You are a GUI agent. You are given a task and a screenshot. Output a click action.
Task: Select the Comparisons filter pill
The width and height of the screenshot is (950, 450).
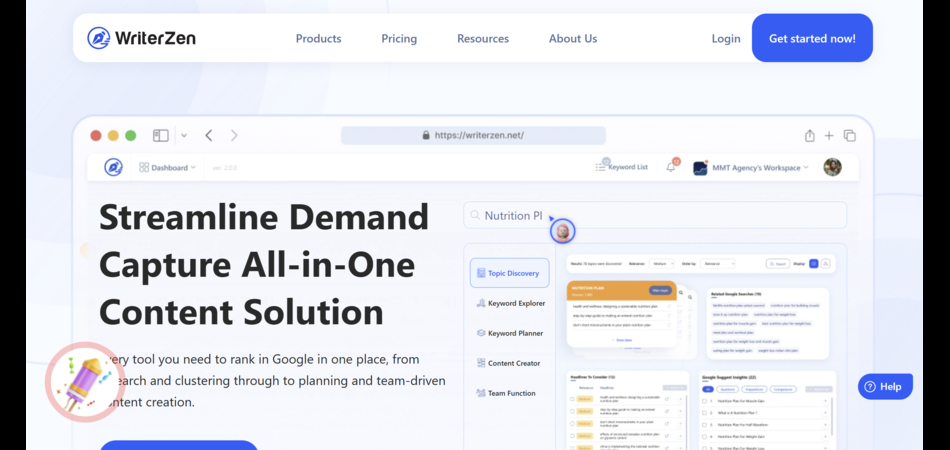pos(782,389)
